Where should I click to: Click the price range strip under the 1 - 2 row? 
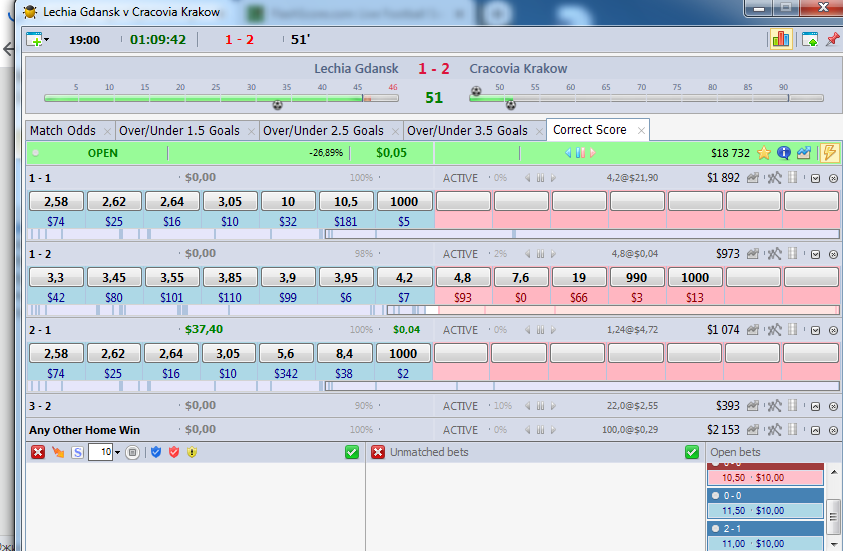click(x=433, y=310)
